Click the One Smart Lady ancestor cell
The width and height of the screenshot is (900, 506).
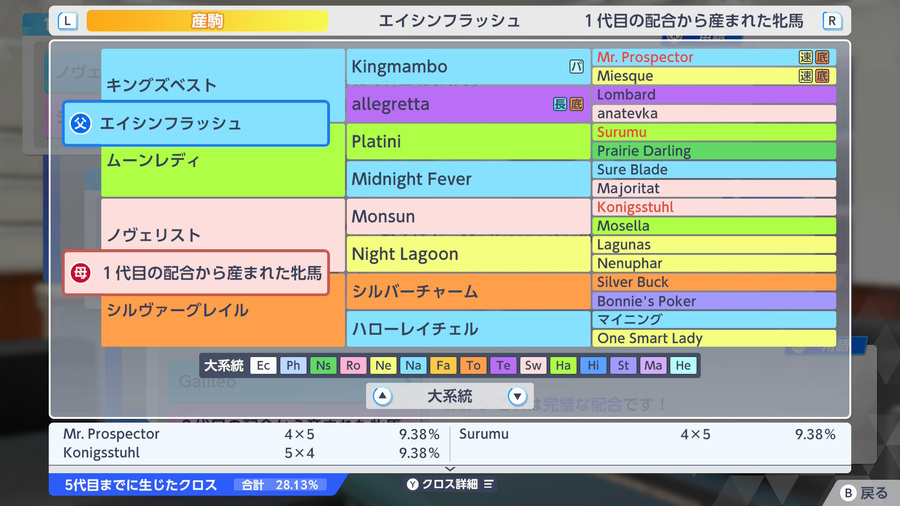(713, 338)
